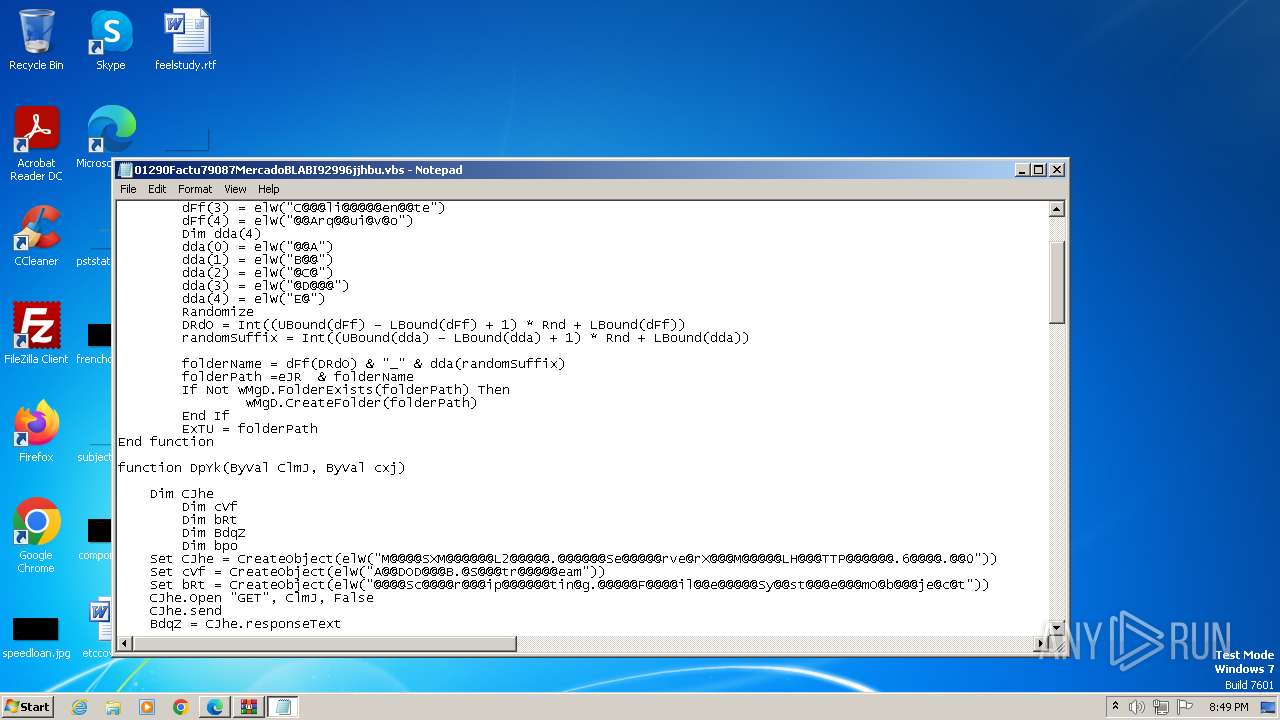Open the Recycle Bin desktop icon

(x=36, y=40)
